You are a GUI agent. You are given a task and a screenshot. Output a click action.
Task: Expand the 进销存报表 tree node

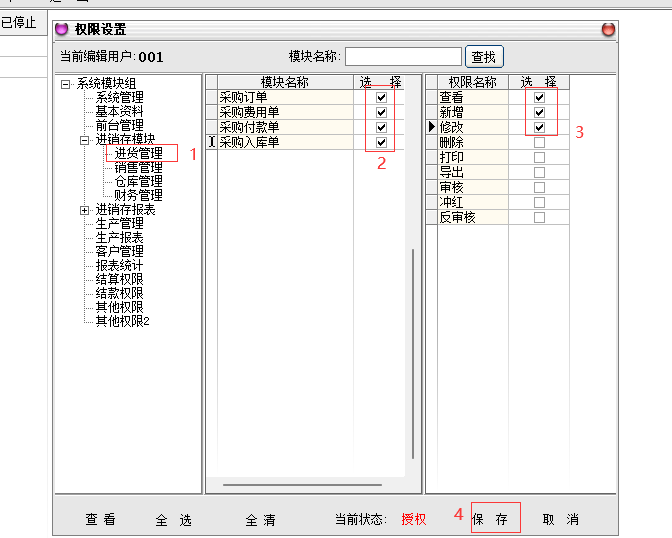(x=85, y=210)
